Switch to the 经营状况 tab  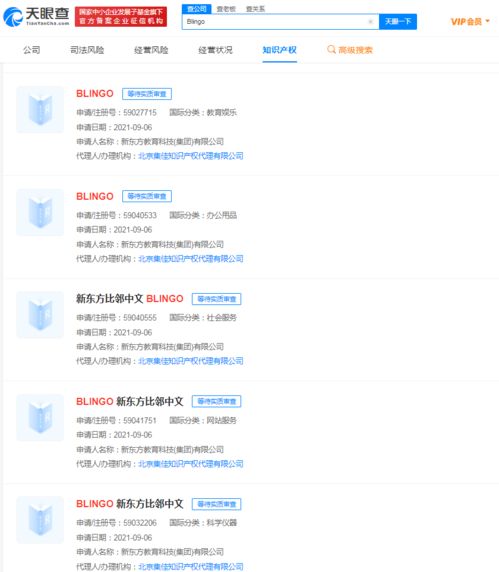pyautogui.click(x=215, y=50)
